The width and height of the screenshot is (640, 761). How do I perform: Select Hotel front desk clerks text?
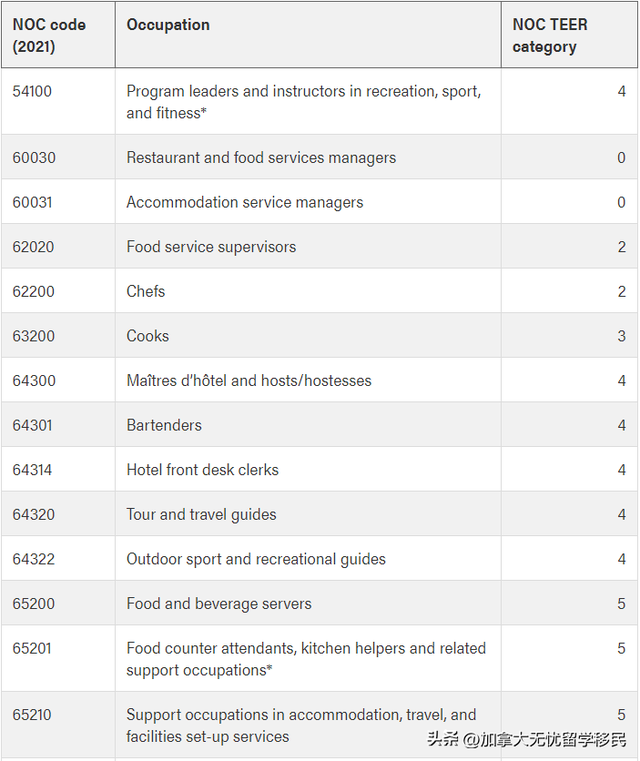coord(202,470)
